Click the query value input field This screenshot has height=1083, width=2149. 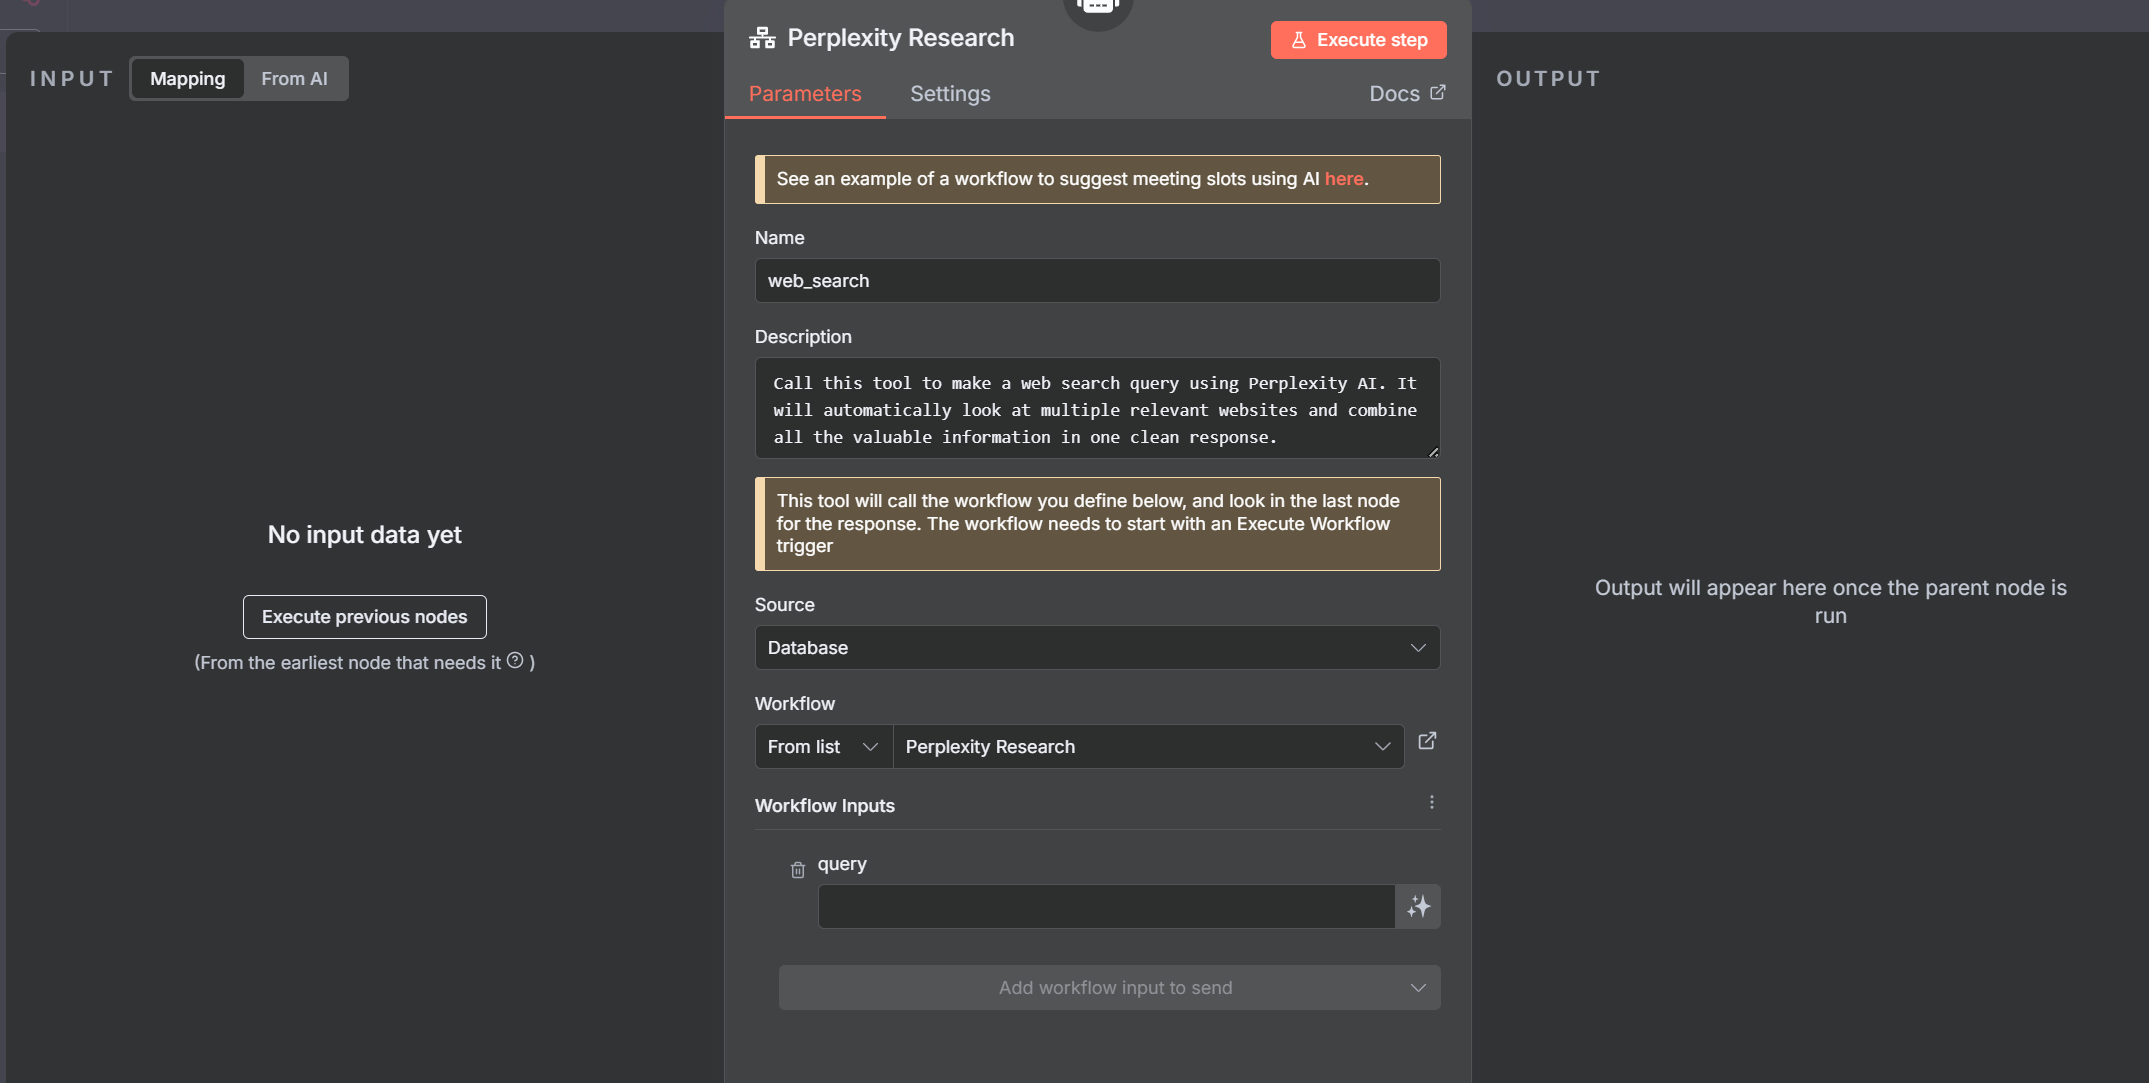point(1106,907)
